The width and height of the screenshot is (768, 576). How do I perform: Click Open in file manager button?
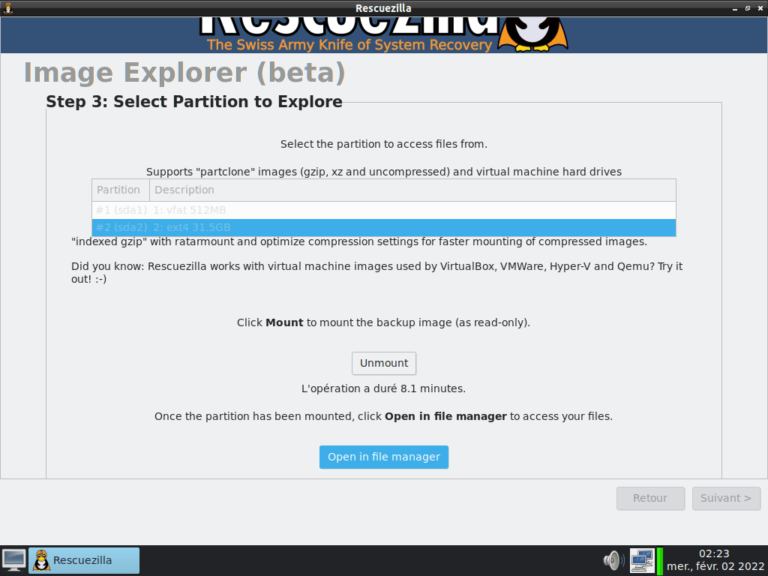[384, 457]
